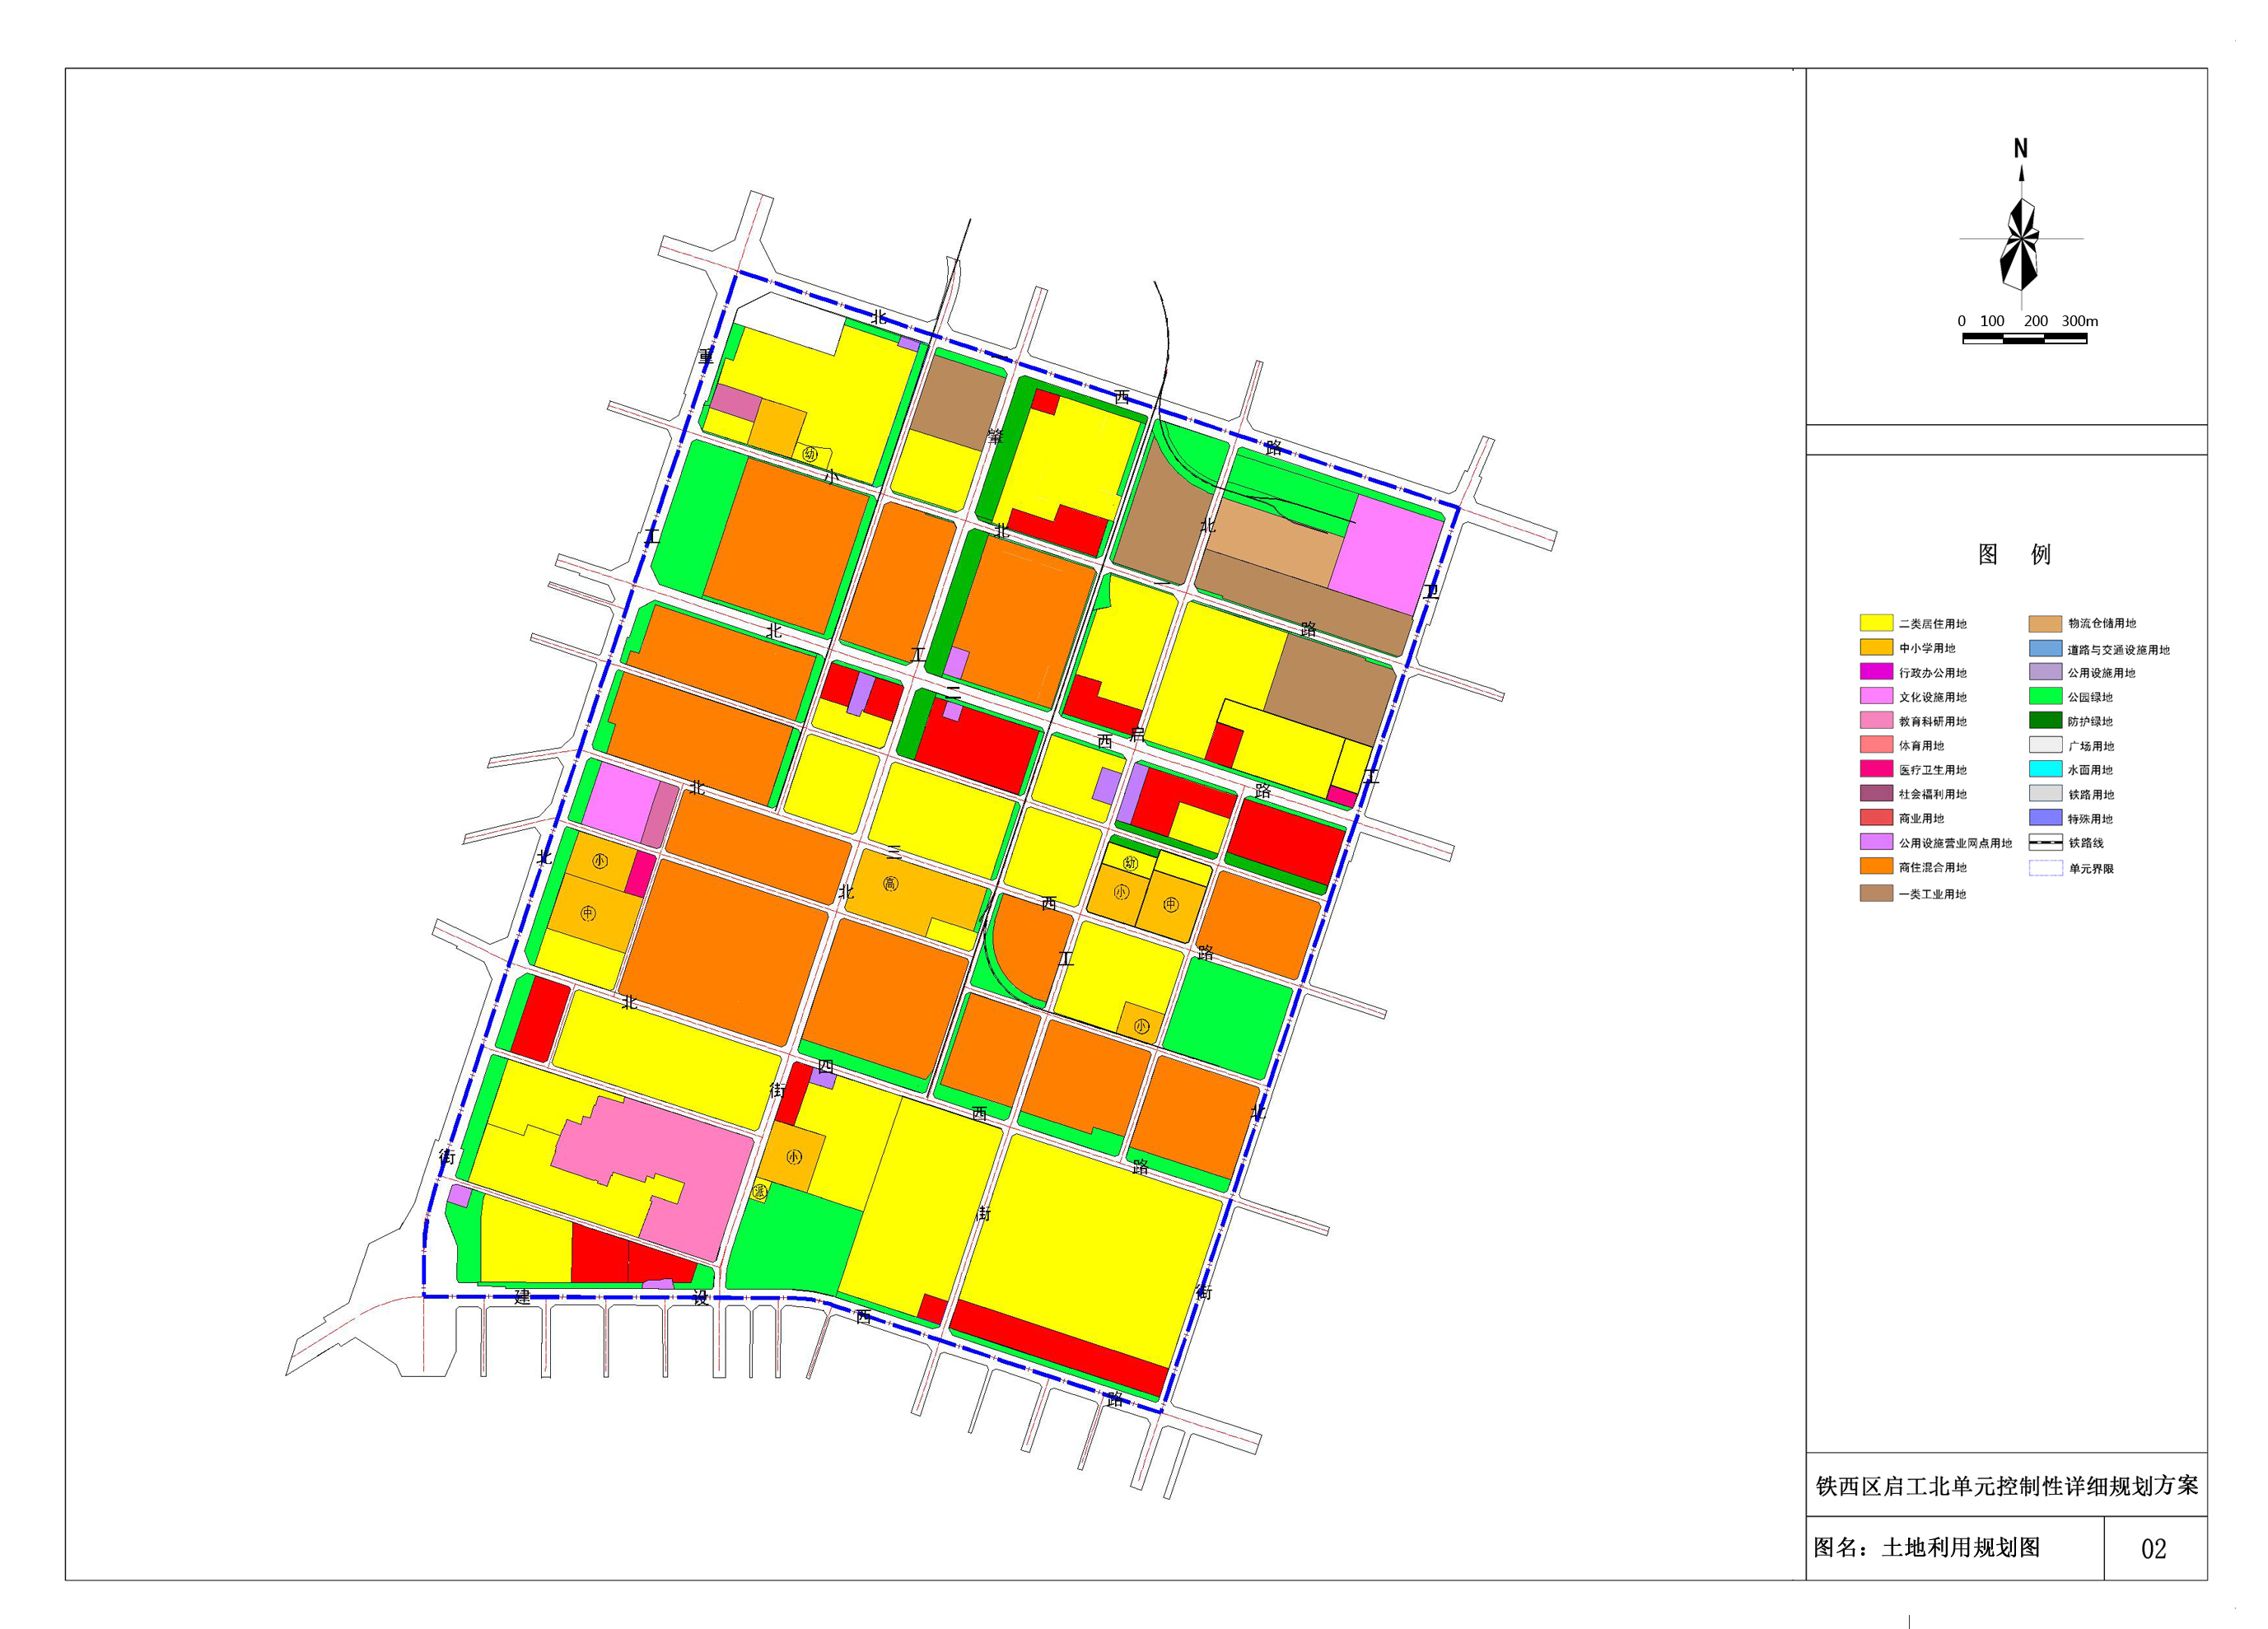Screen dimensions: 2268x1629
Task: Click the 物流仓储用地 legend label text
Action: pos(2102,623)
